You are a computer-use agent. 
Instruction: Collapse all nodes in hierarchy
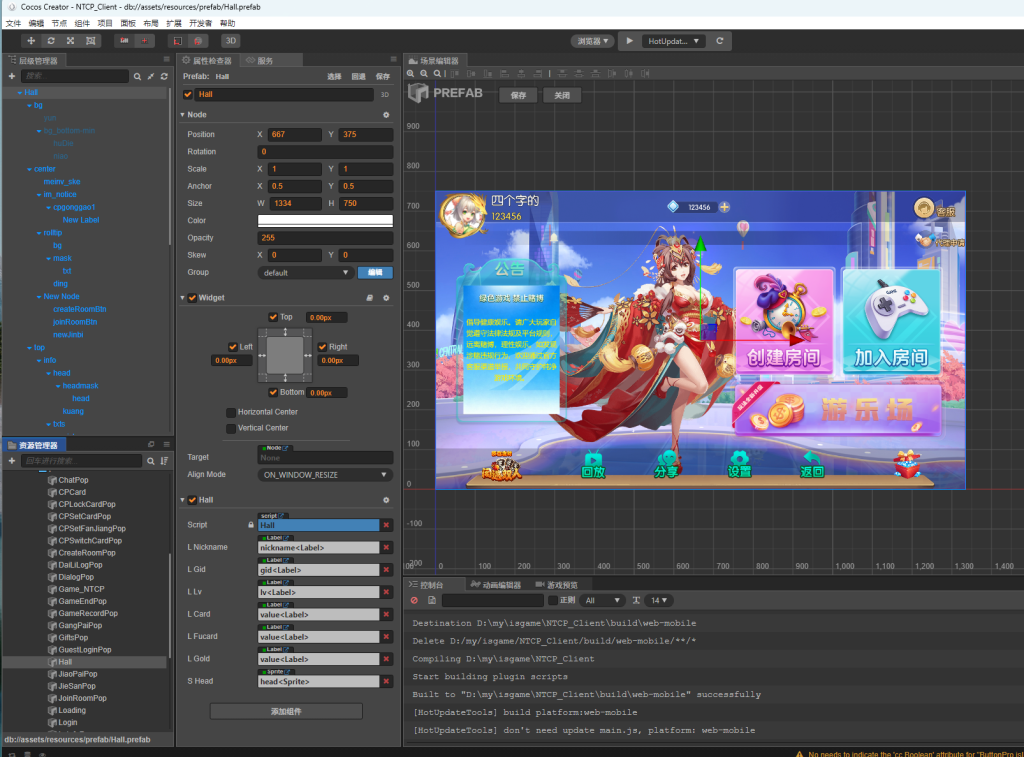pos(151,76)
